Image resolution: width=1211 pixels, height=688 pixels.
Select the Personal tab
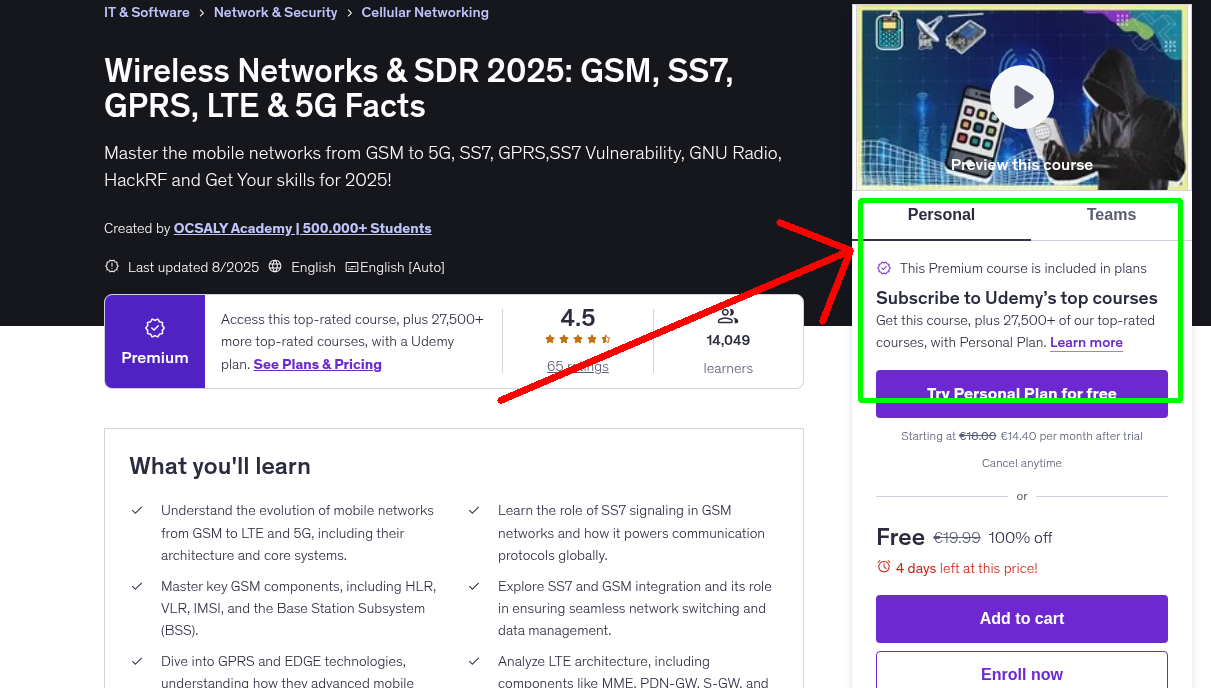[x=941, y=215]
